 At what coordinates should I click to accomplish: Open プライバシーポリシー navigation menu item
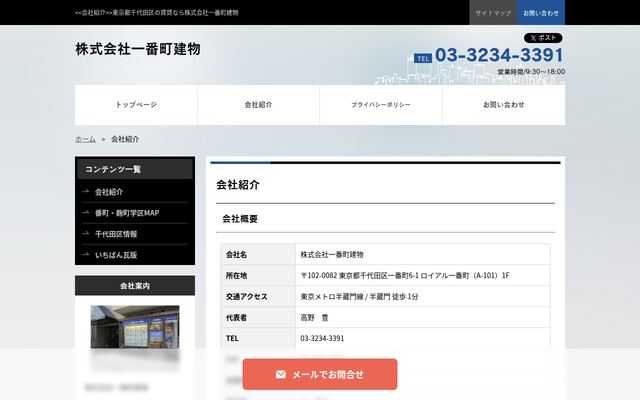tap(381, 105)
